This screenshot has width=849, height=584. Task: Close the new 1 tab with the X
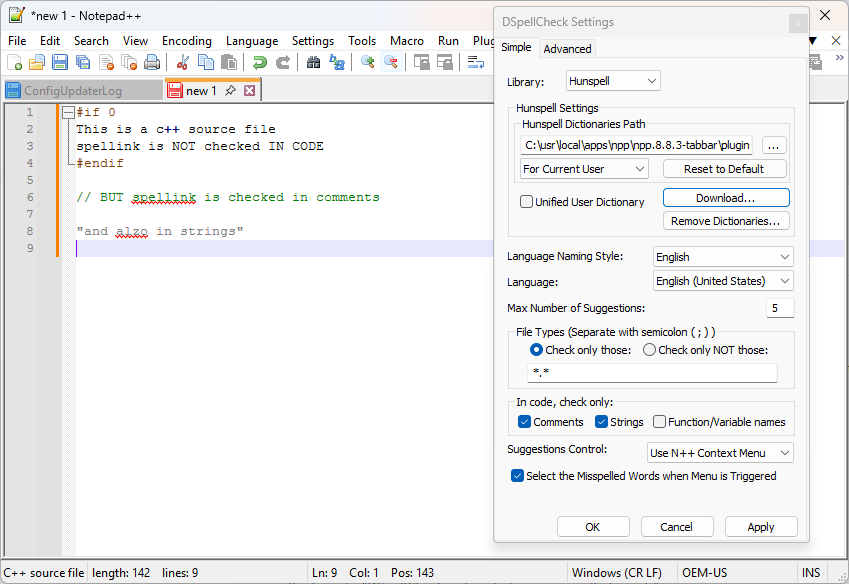pyautogui.click(x=249, y=90)
